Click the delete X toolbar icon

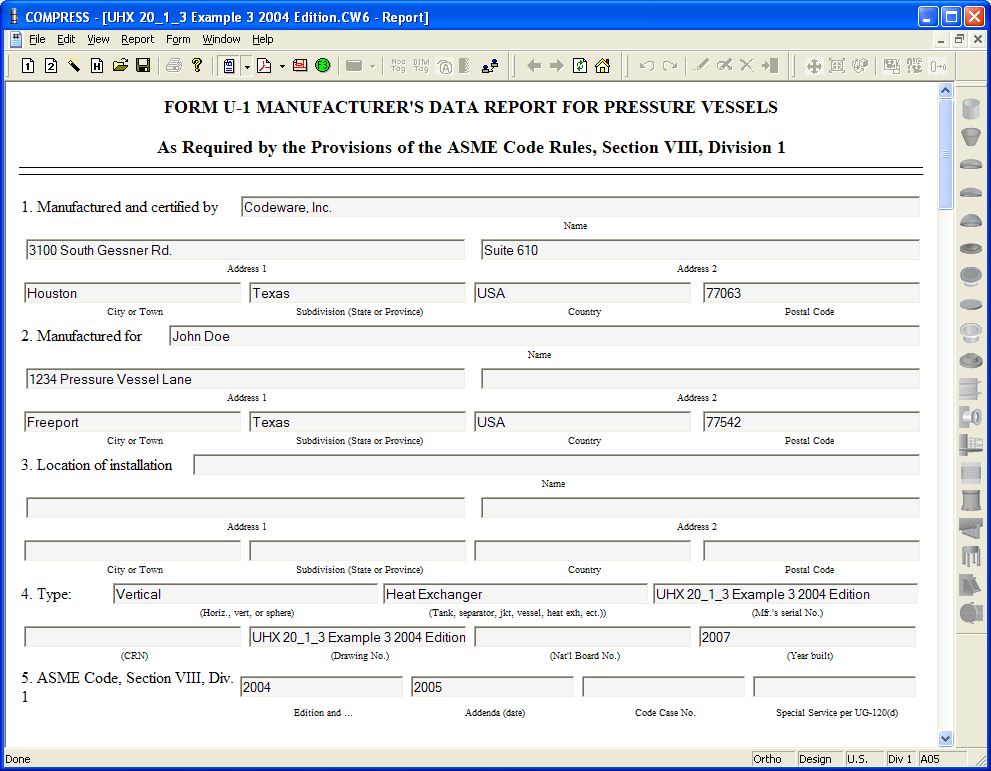pos(746,65)
